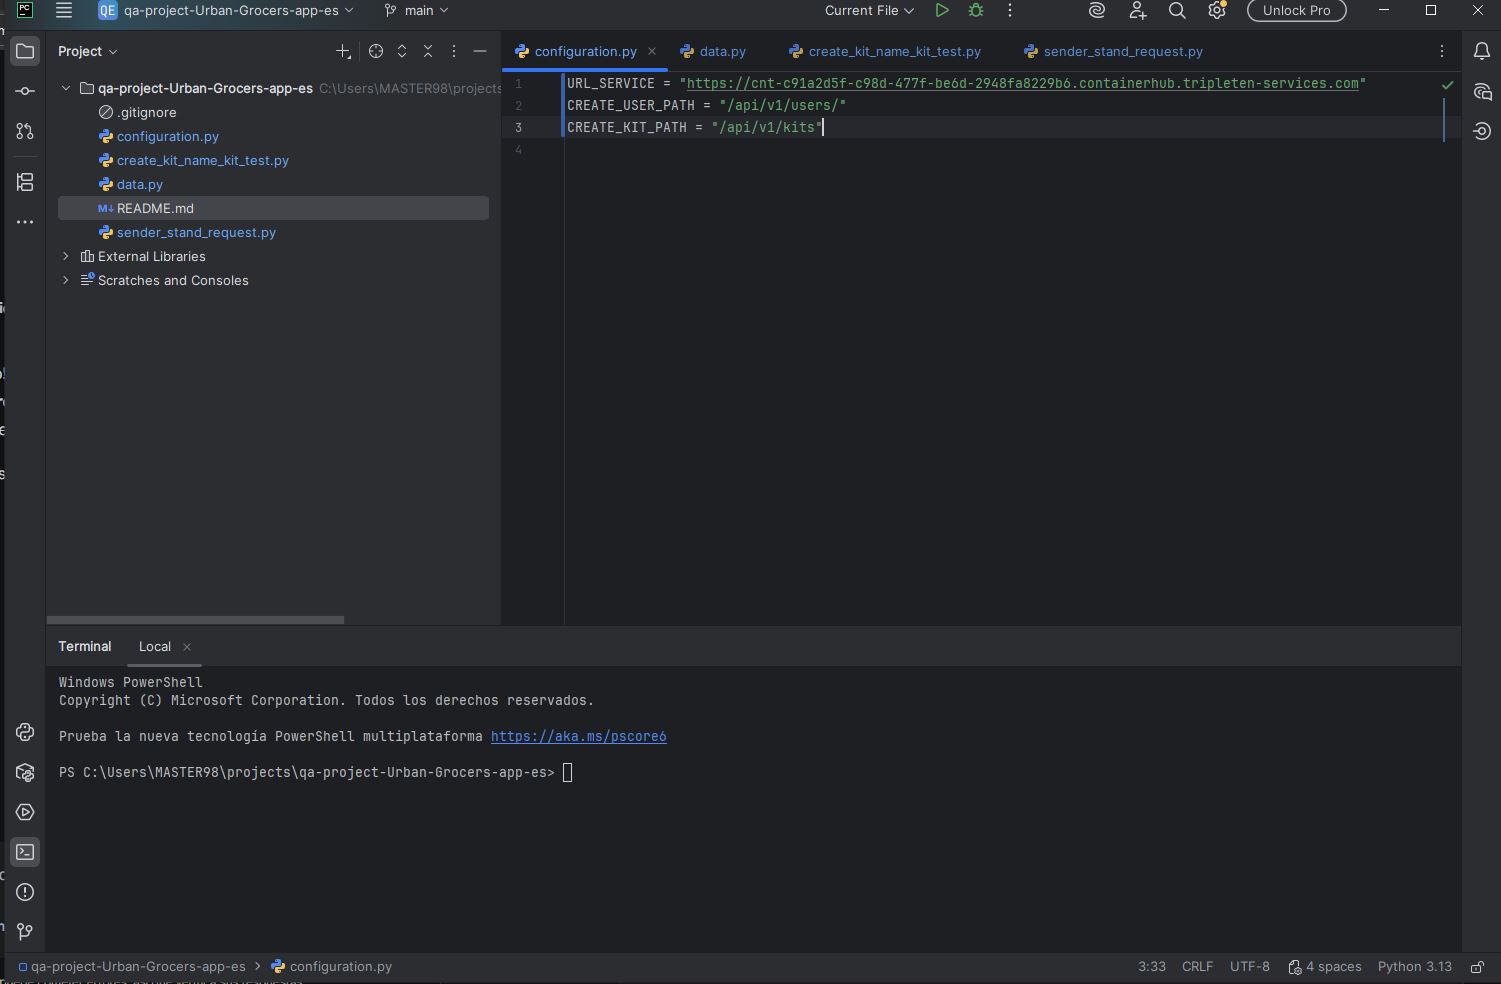Viewport: 1501px width, 984px height.
Task: Open the Git tool window at the bottom left
Action: tap(25, 931)
